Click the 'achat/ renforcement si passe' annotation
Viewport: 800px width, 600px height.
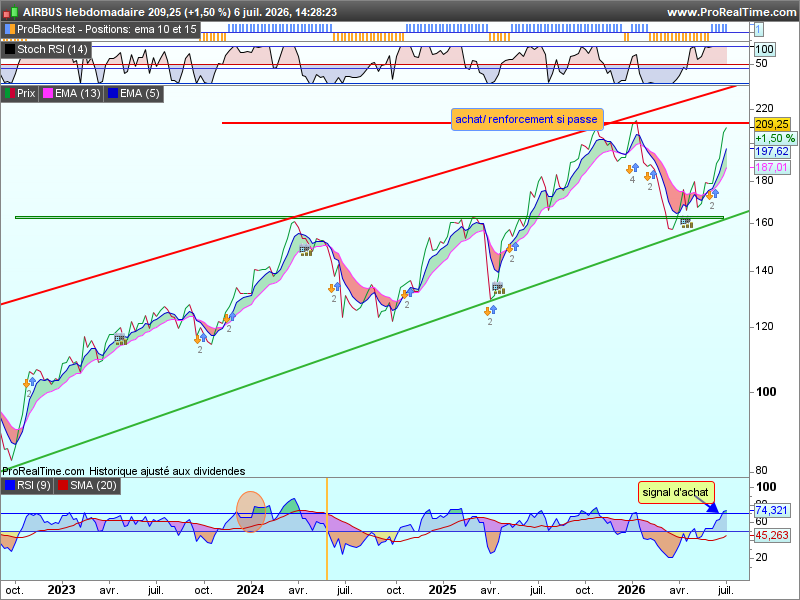click(527, 119)
